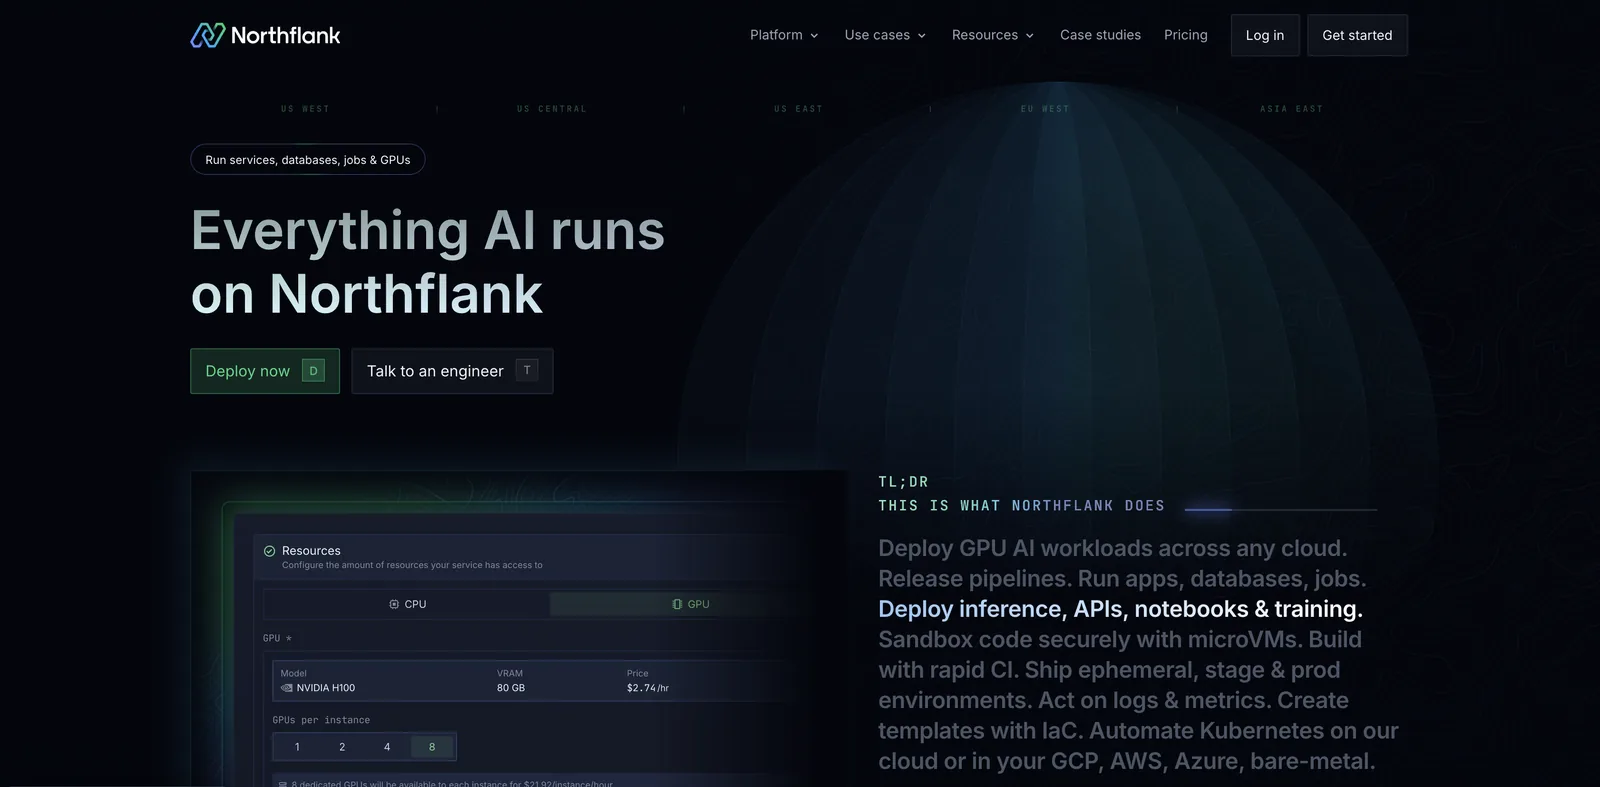
Task: Click the Deploy now button
Action: [x=265, y=371]
